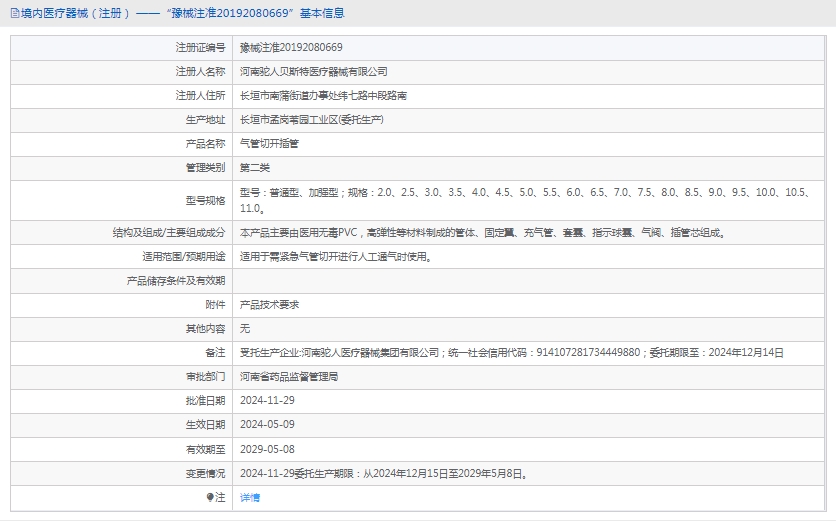Click the document icon beside the page title
The height and width of the screenshot is (521, 836).
click(x=14, y=13)
